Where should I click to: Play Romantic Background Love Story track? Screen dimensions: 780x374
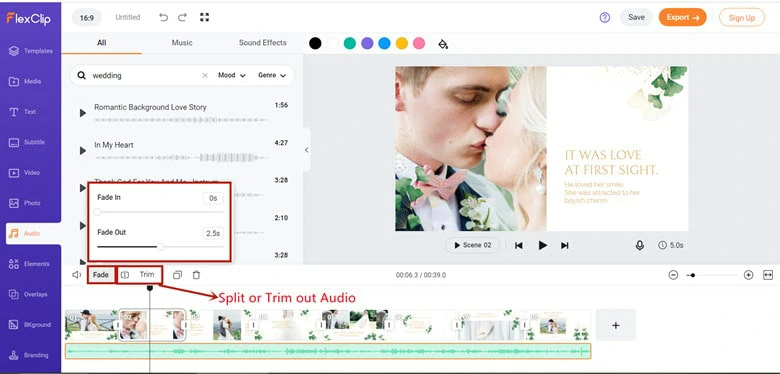pos(83,113)
